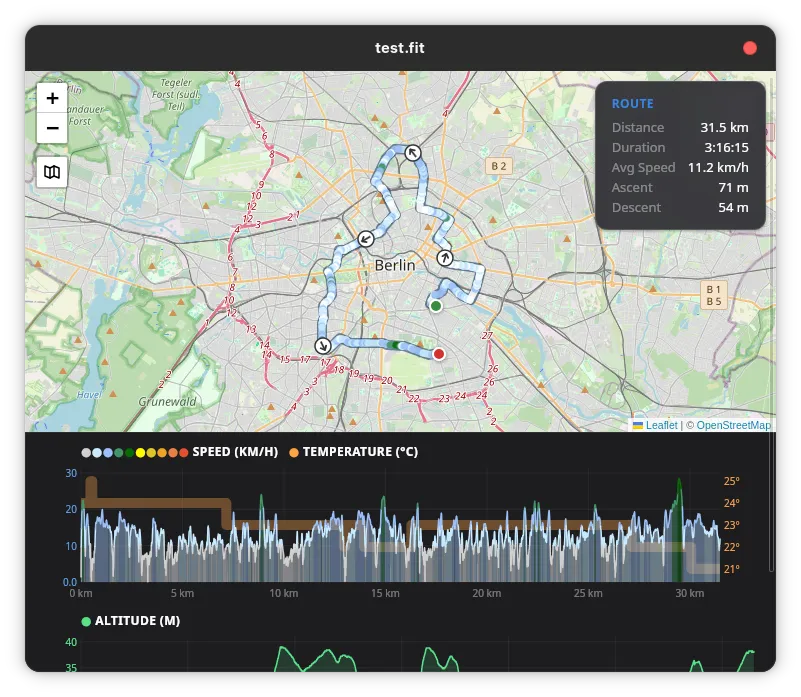
Task: Click the orange temperature legend dot
Action: 294,452
